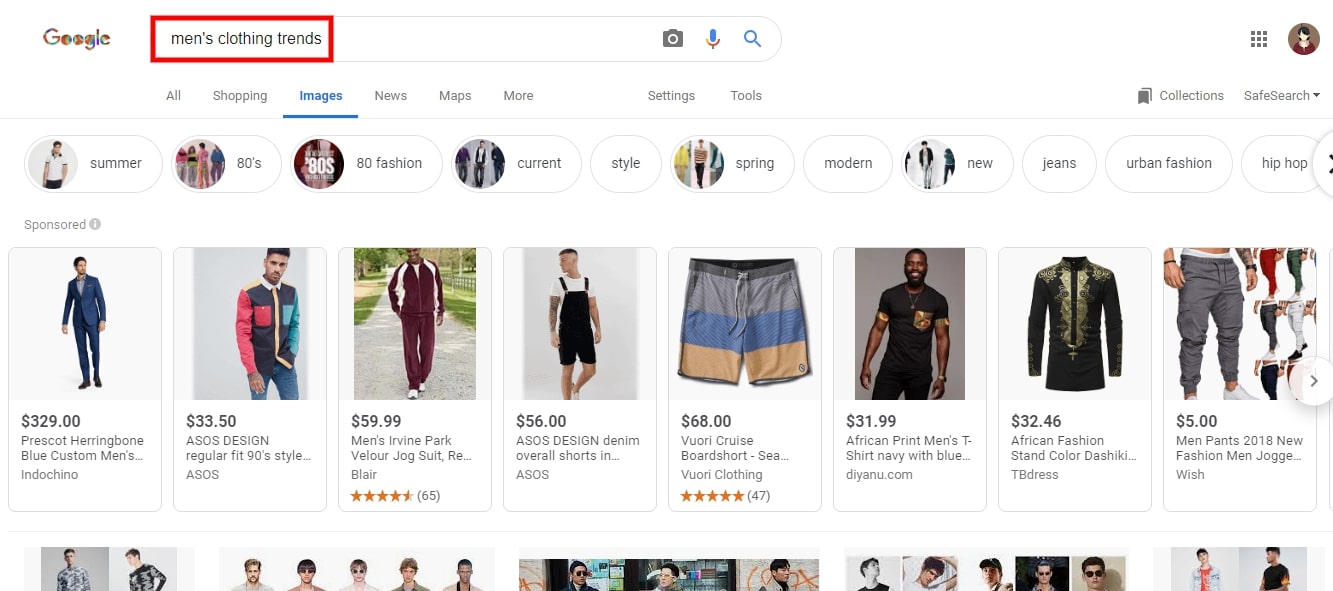Image resolution: width=1333 pixels, height=591 pixels.
Task: Click the Sponsored info icon
Action: click(95, 224)
